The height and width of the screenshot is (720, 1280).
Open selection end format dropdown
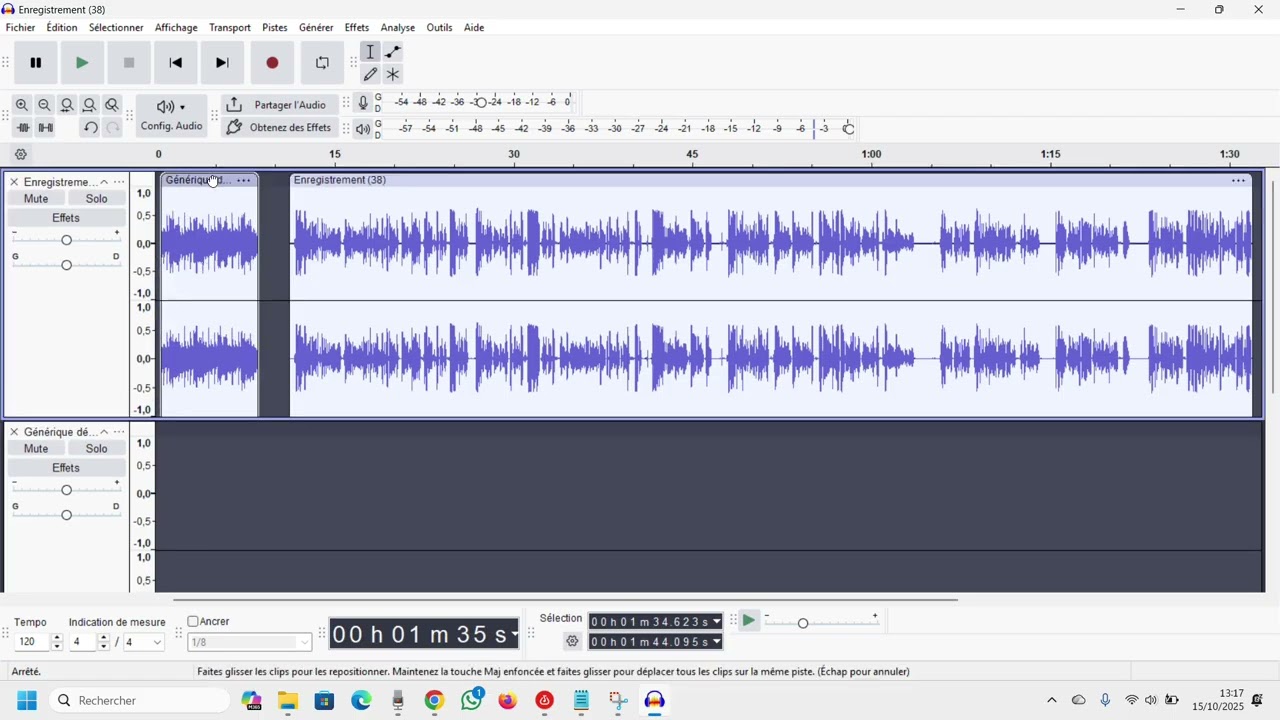(717, 642)
